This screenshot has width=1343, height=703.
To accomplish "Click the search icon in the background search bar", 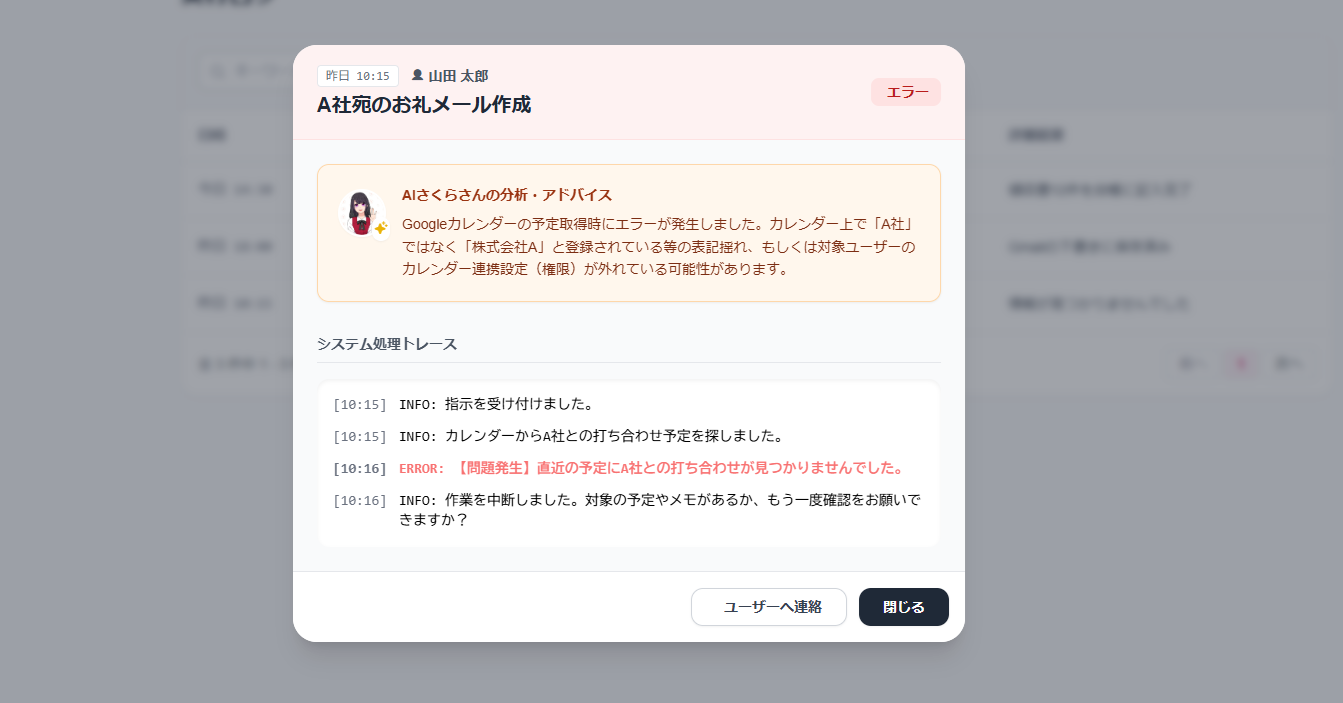I will [217, 70].
